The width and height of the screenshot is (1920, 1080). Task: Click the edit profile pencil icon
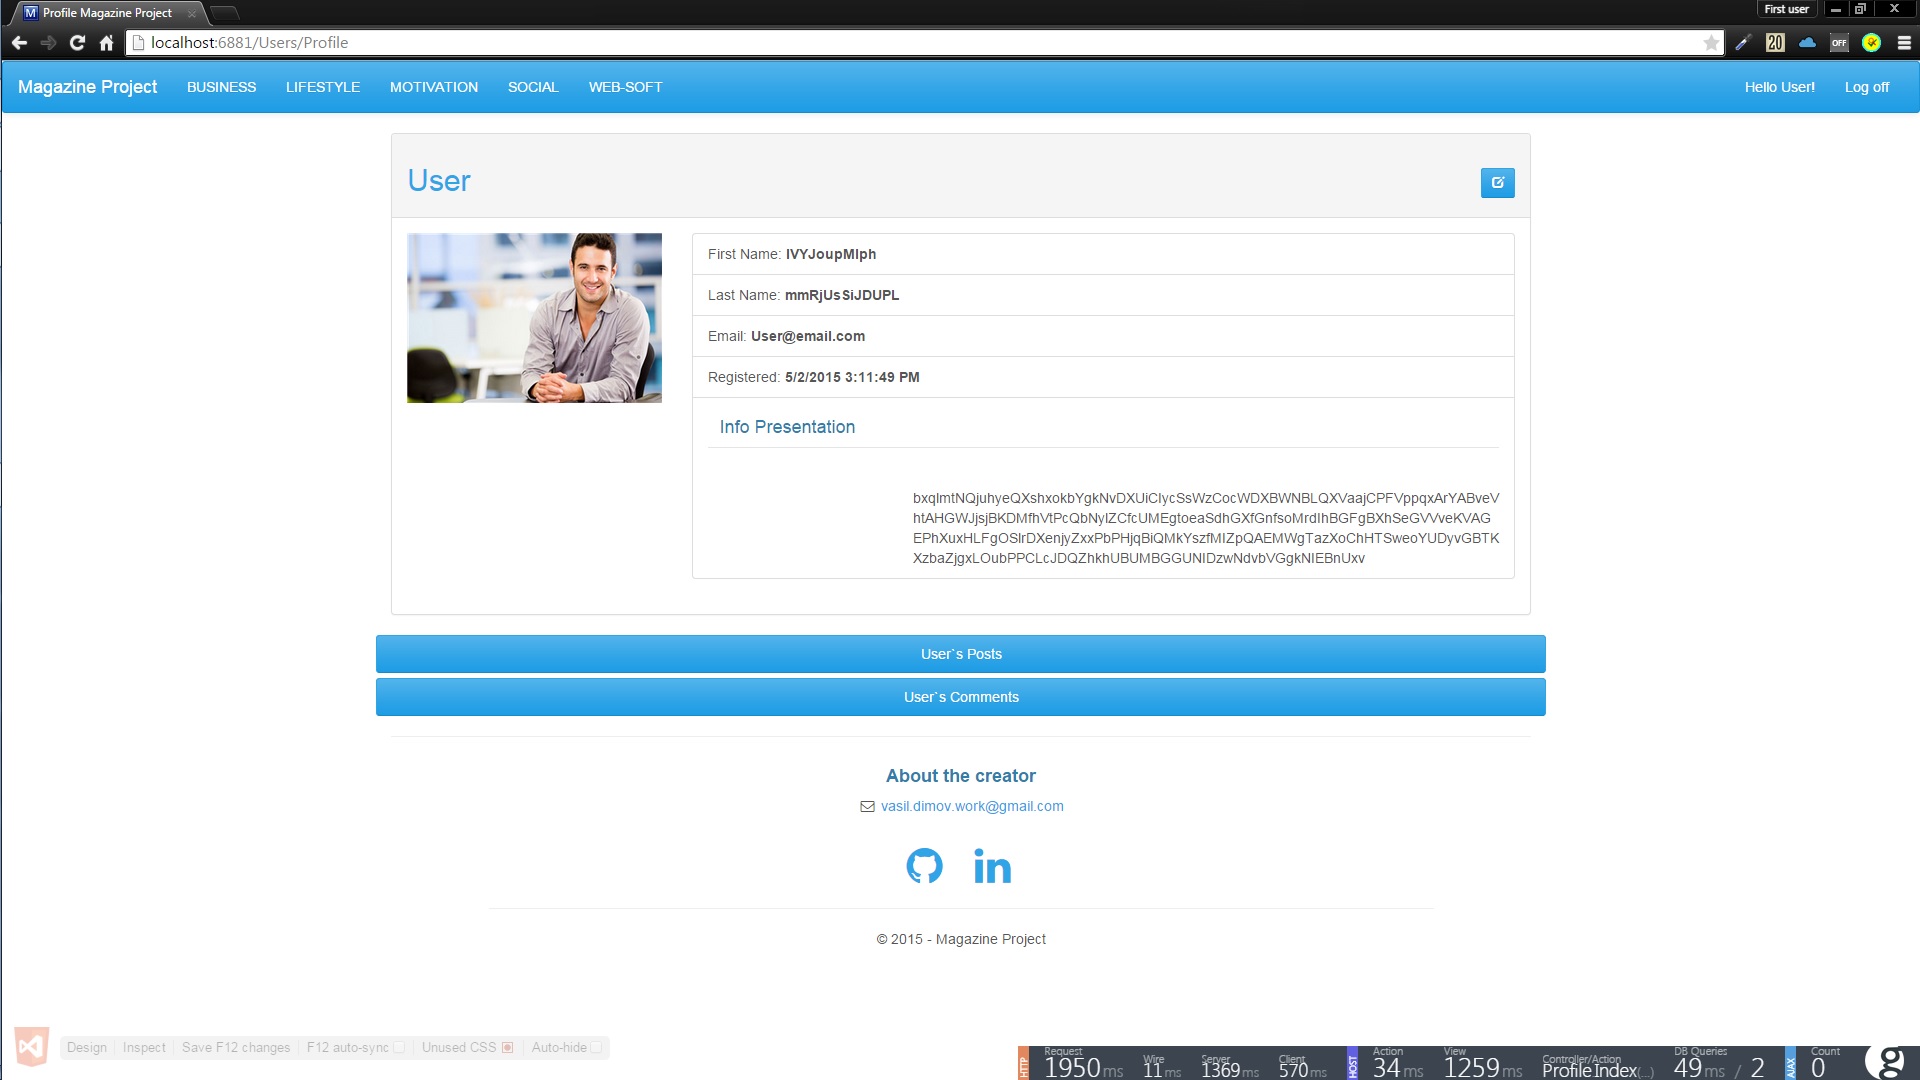(1497, 183)
